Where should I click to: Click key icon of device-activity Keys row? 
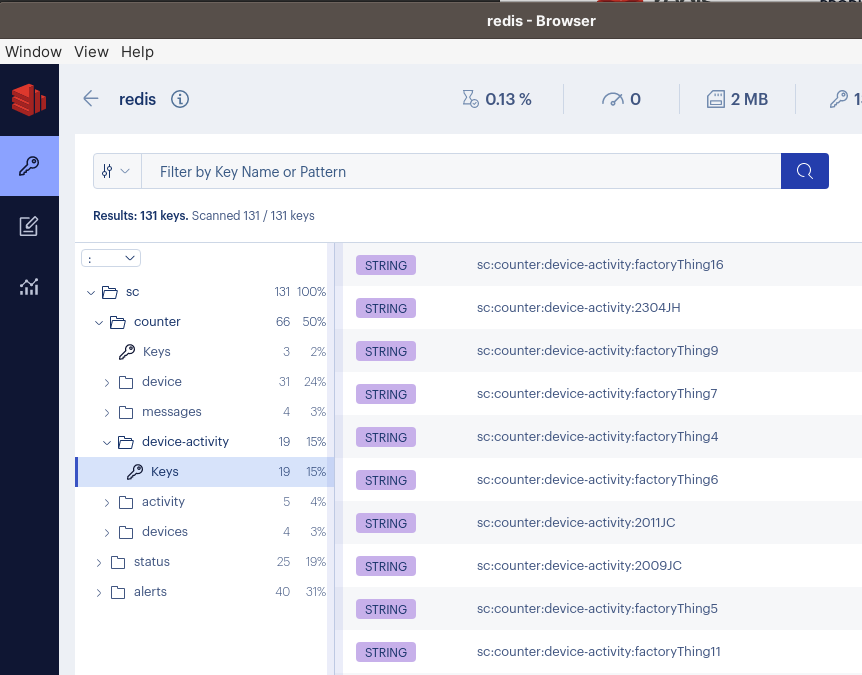tap(135, 472)
